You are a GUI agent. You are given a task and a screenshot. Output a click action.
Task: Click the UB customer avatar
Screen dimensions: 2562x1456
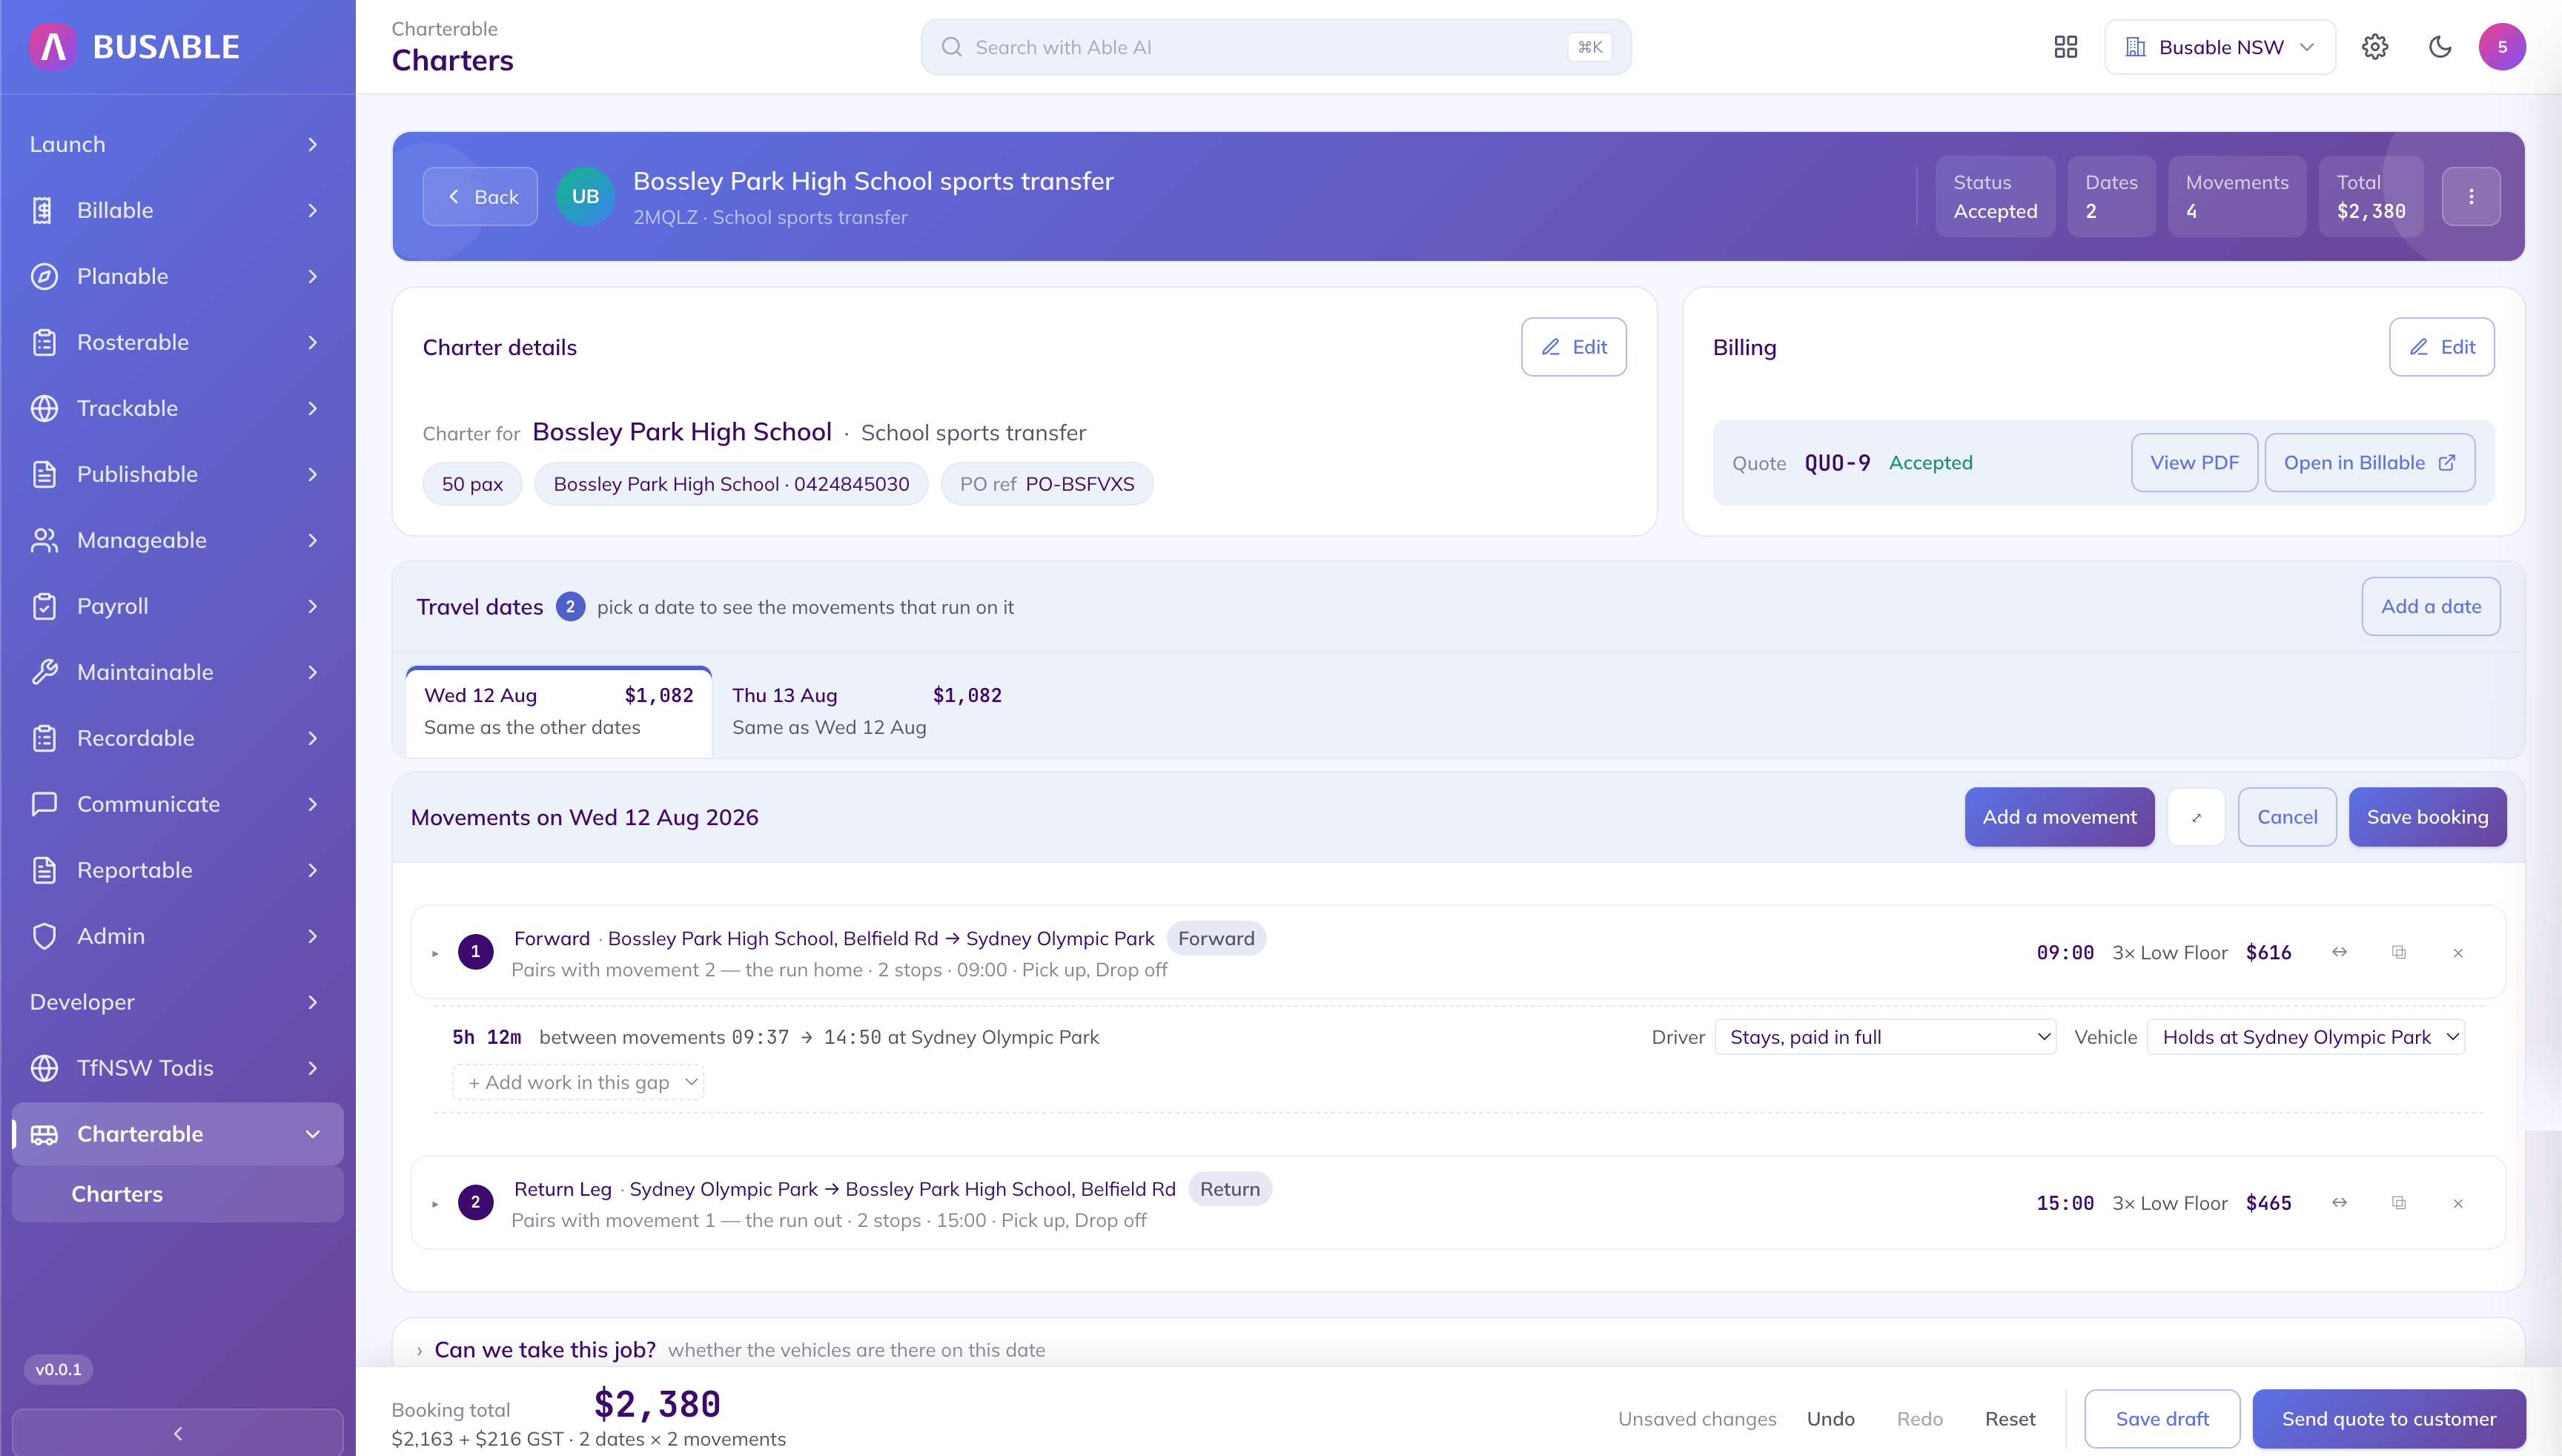585,196
